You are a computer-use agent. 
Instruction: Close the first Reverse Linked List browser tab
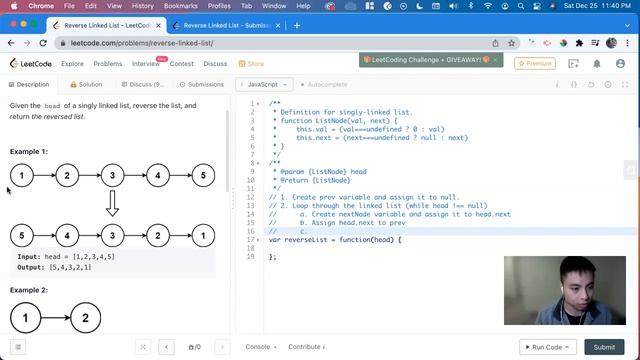point(158,25)
